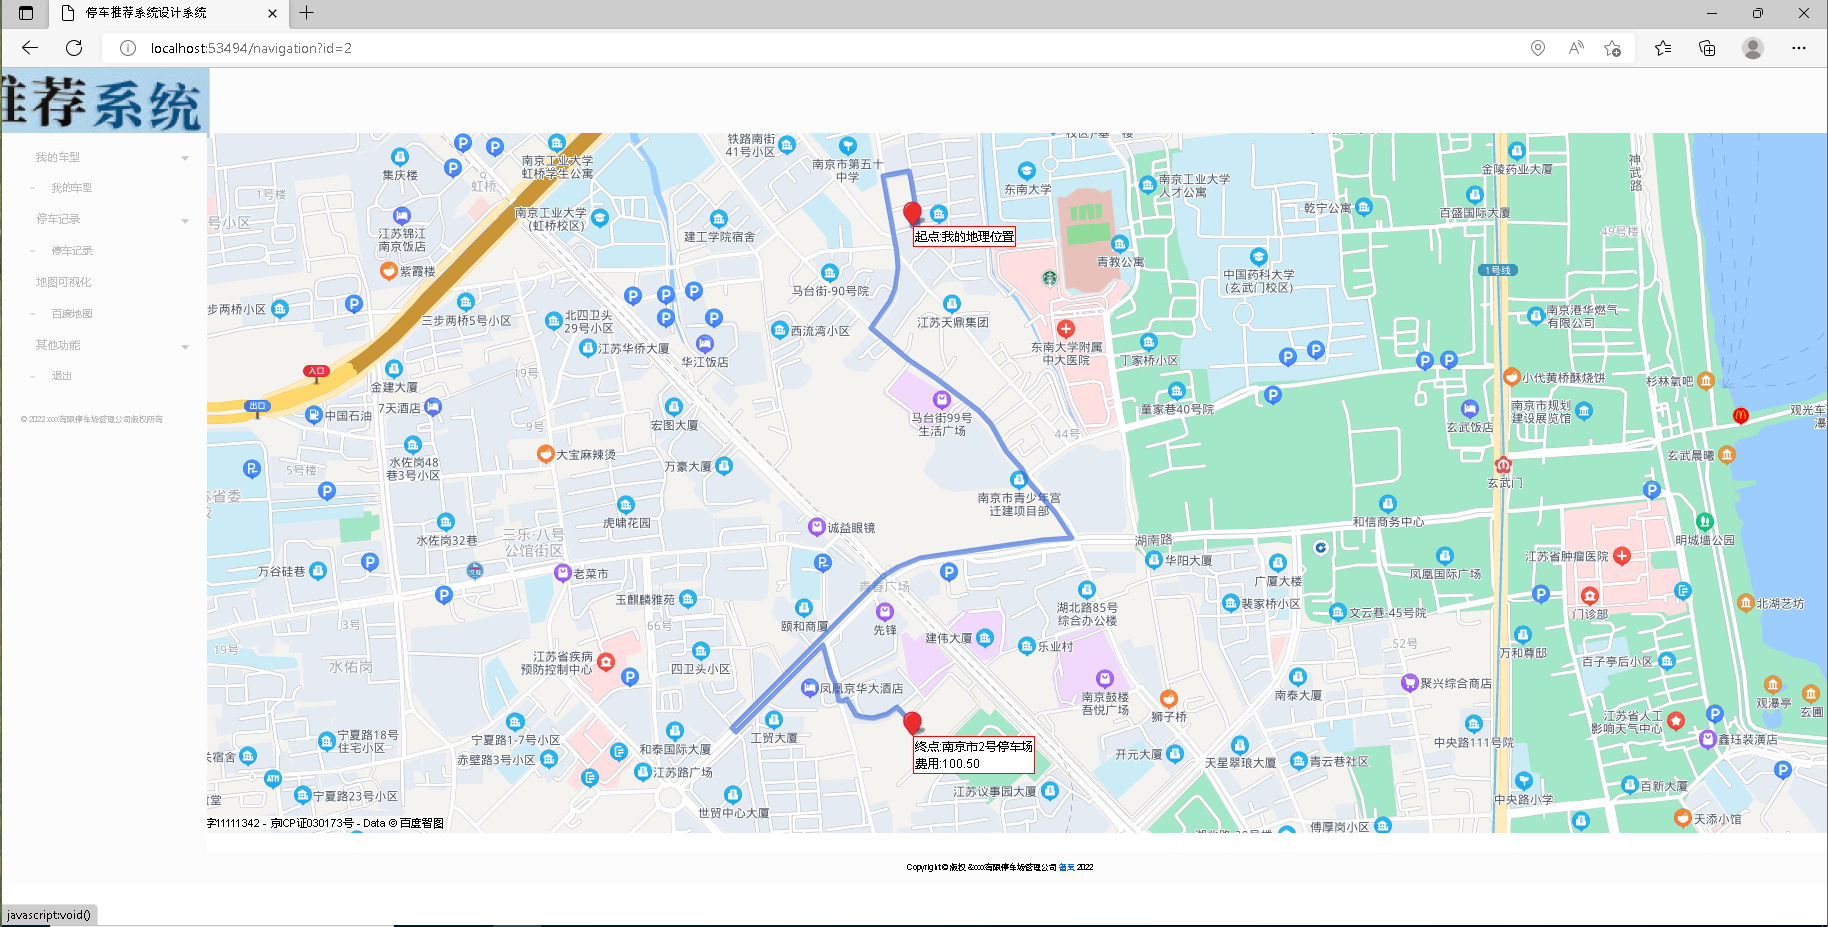The height and width of the screenshot is (927, 1828).
Task: Click the icon beside 紫霞楼
Action: pos(389,270)
